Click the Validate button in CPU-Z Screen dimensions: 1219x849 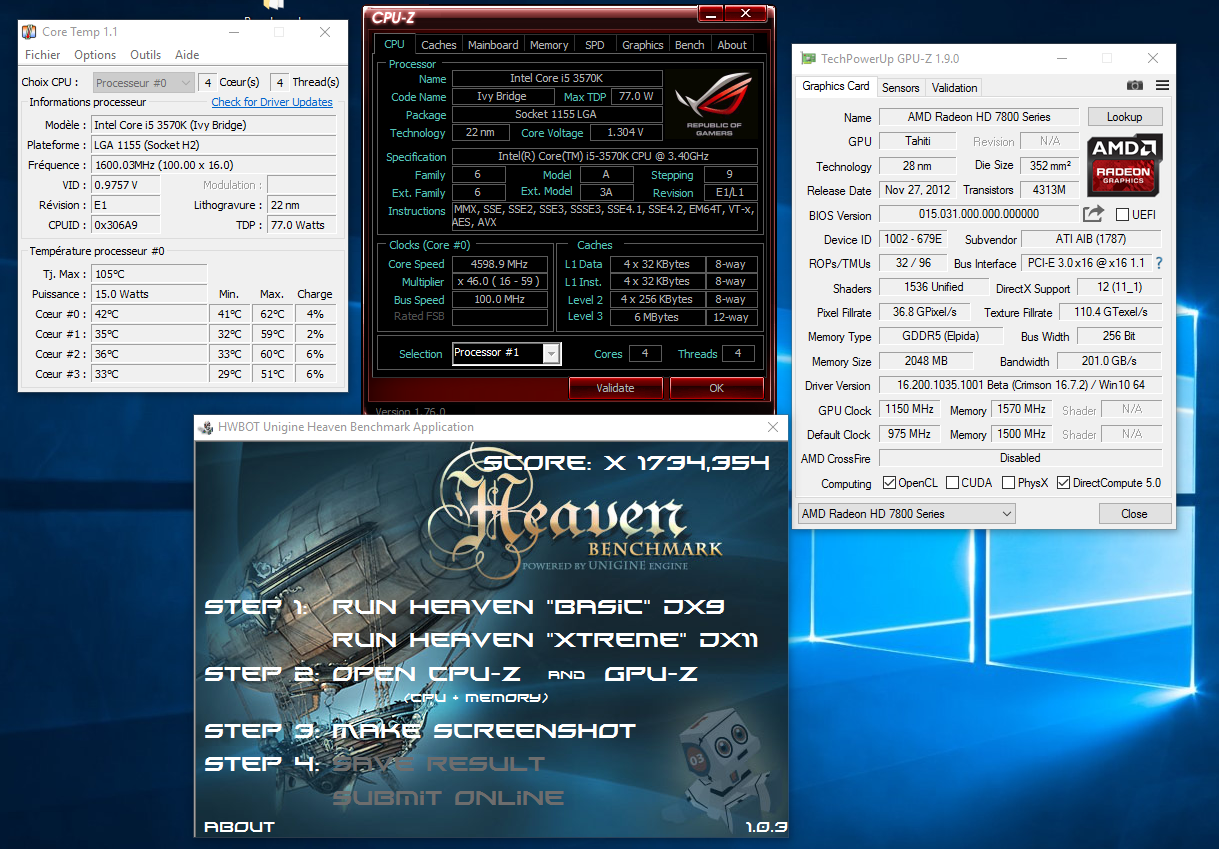pos(615,388)
